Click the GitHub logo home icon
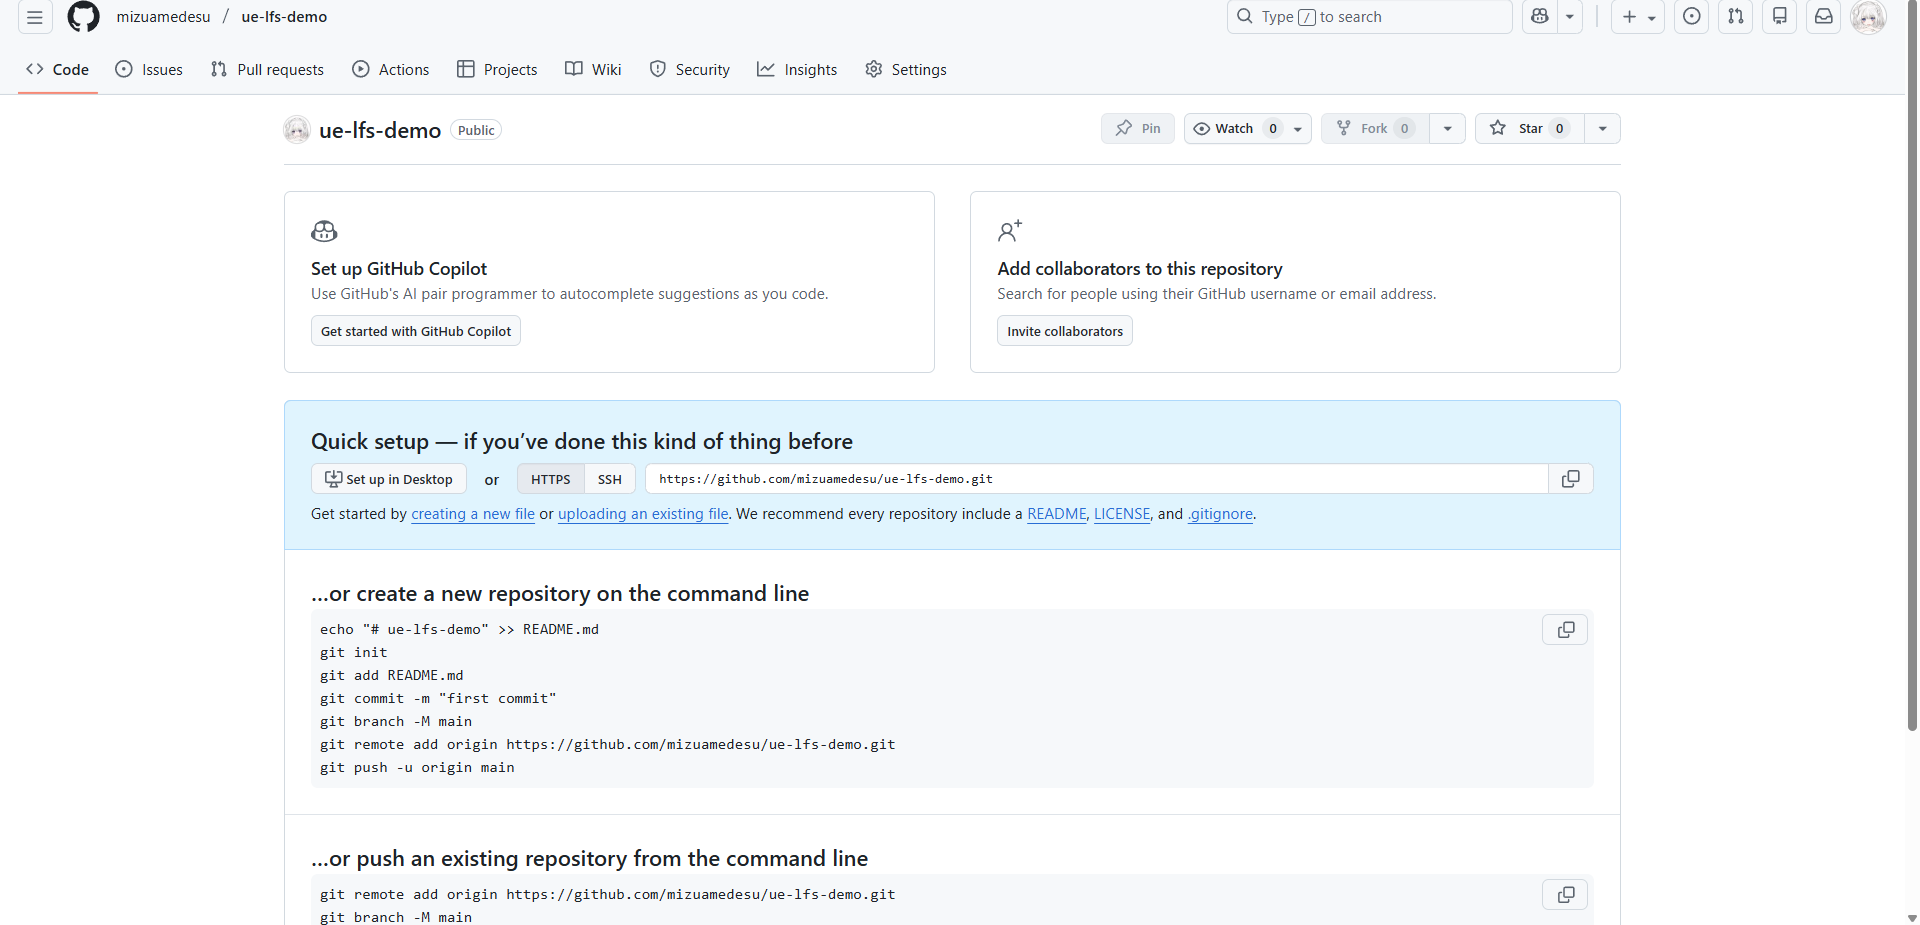The image size is (1920, 925). pos(83,17)
